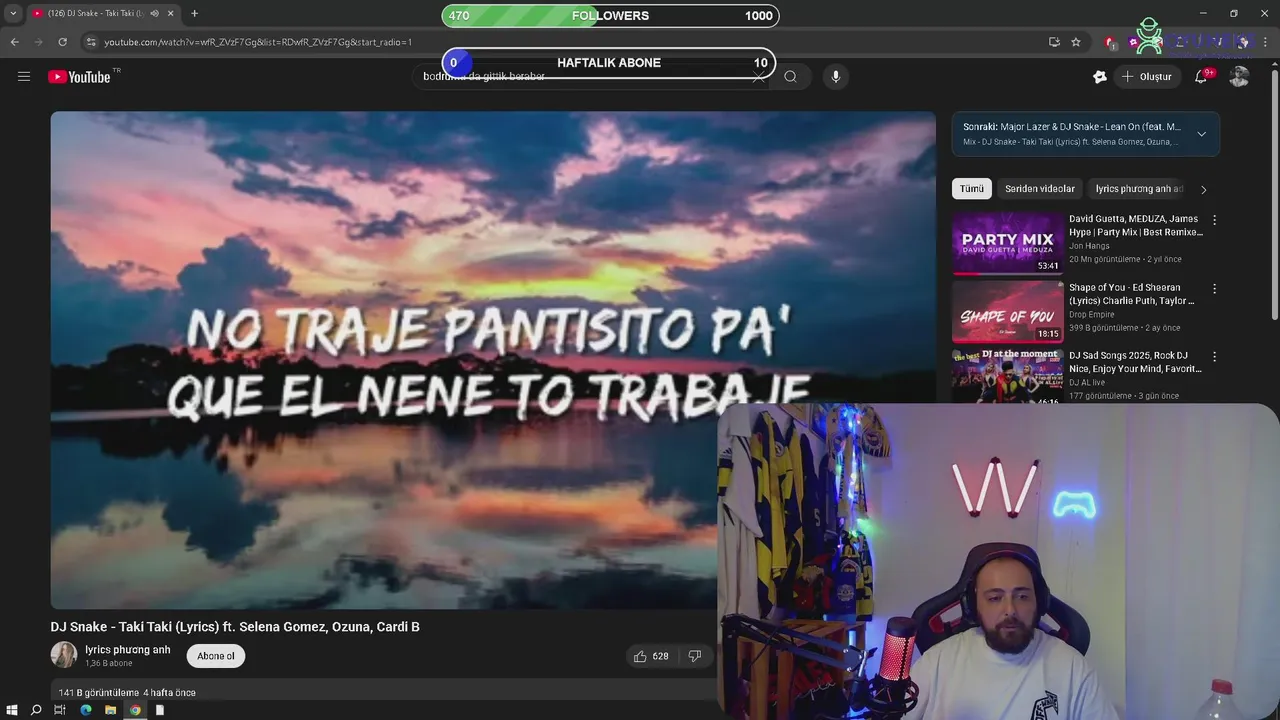
Task: Open Task View on the taskbar
Action: tap(60, 710)
